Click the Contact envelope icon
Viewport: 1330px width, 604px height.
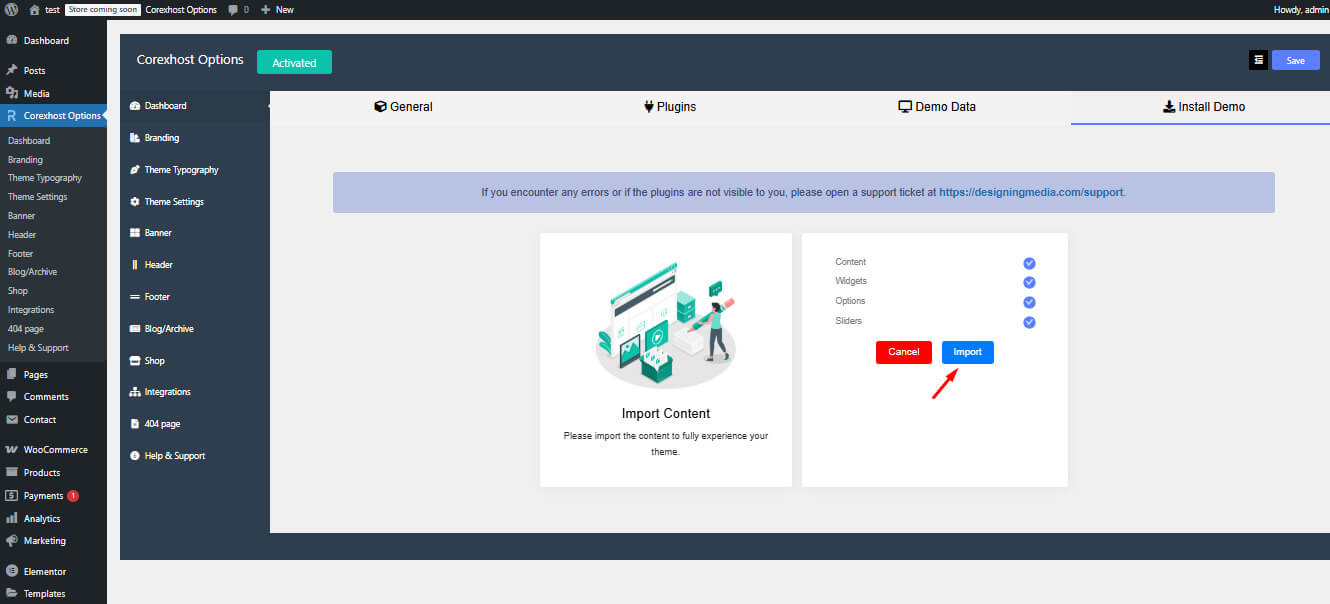[x=12, y=420]
